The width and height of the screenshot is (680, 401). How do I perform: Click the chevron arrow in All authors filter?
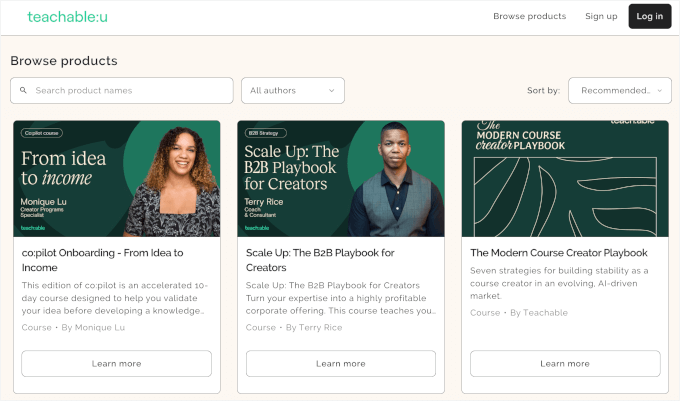point(332,90)
